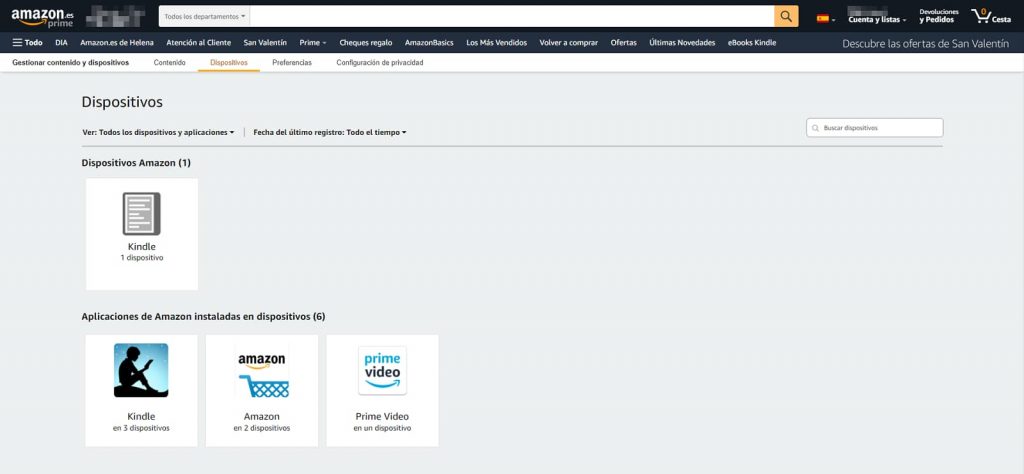This screenshot has width=1024, height=474.
Task: Open the Todos los departamentos dropdown
Action: (x=204, y=16)
